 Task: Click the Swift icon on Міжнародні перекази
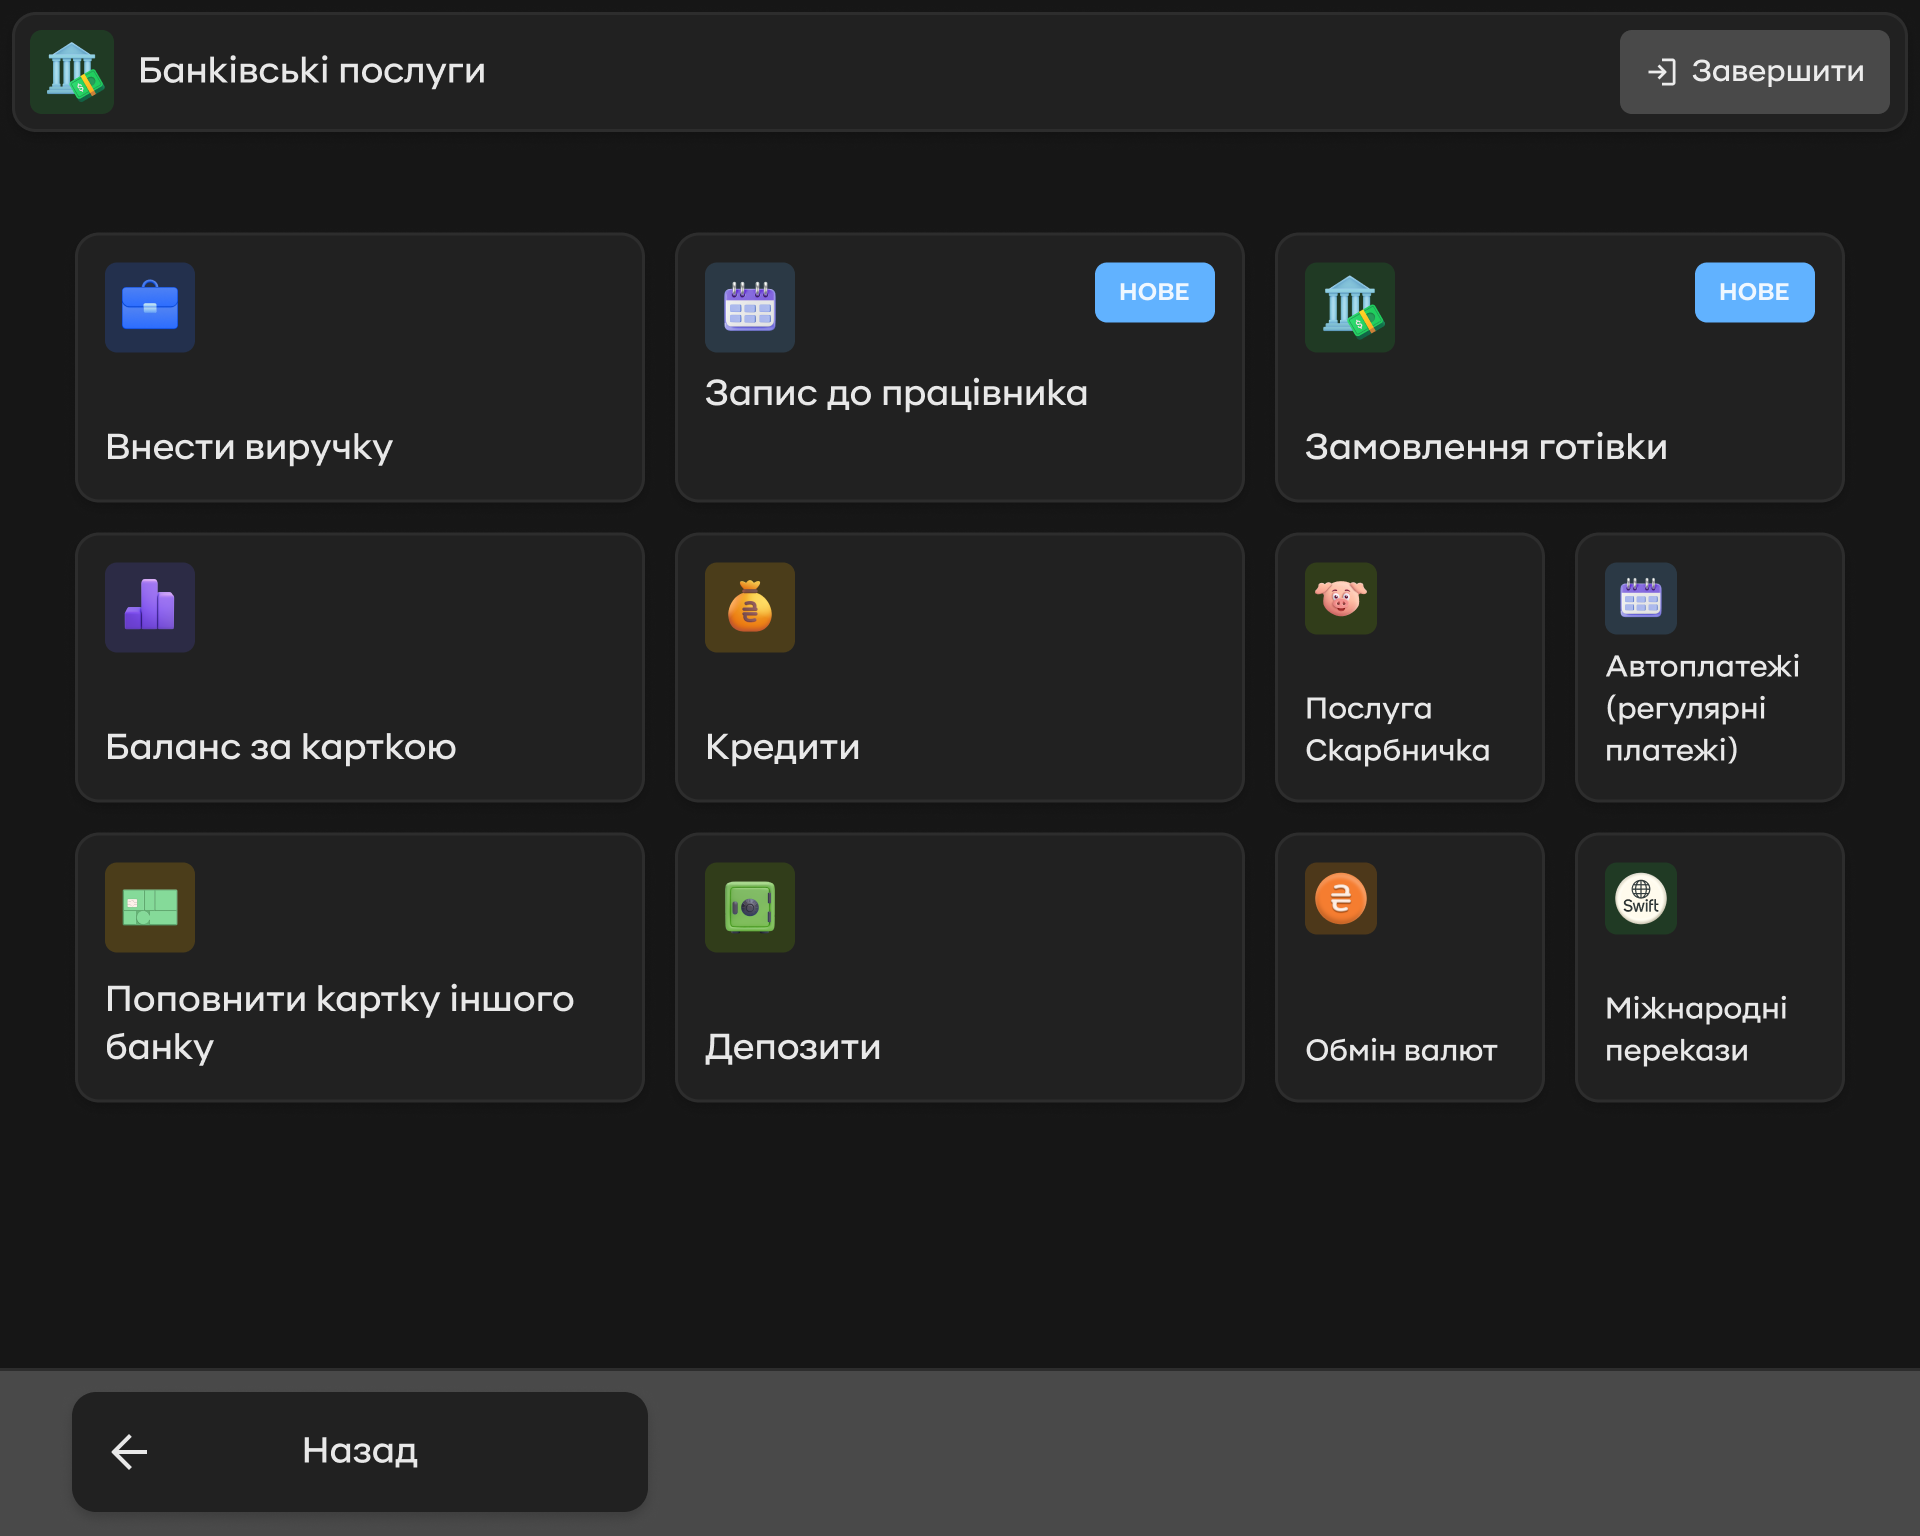[1641, 898]
